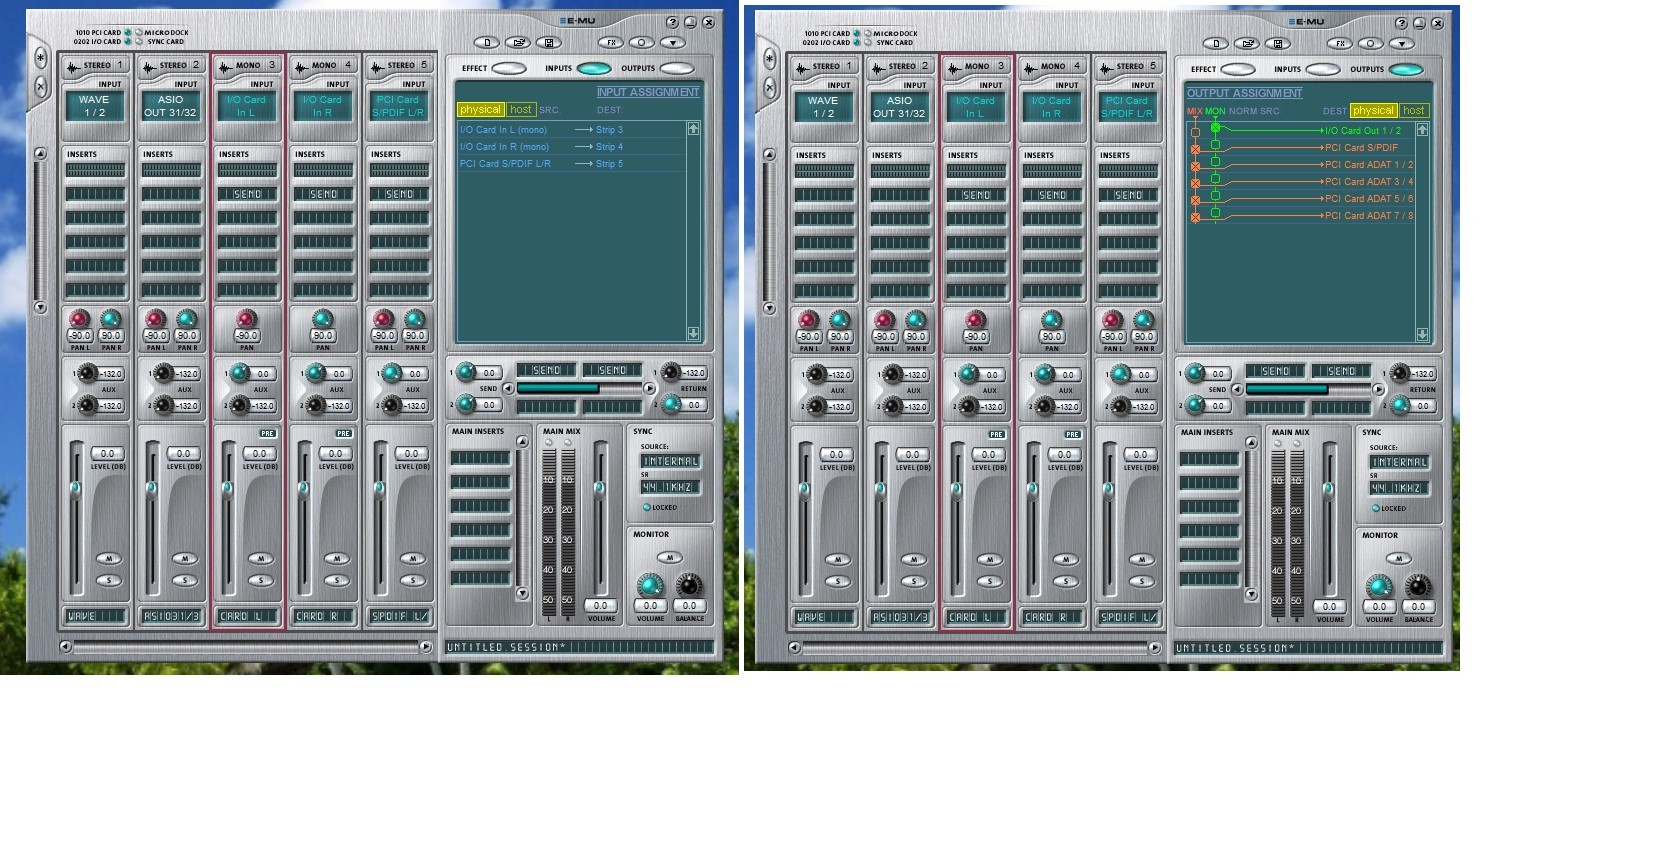Click Main Mix volume fader handle, left window

(x=599, y=488)
